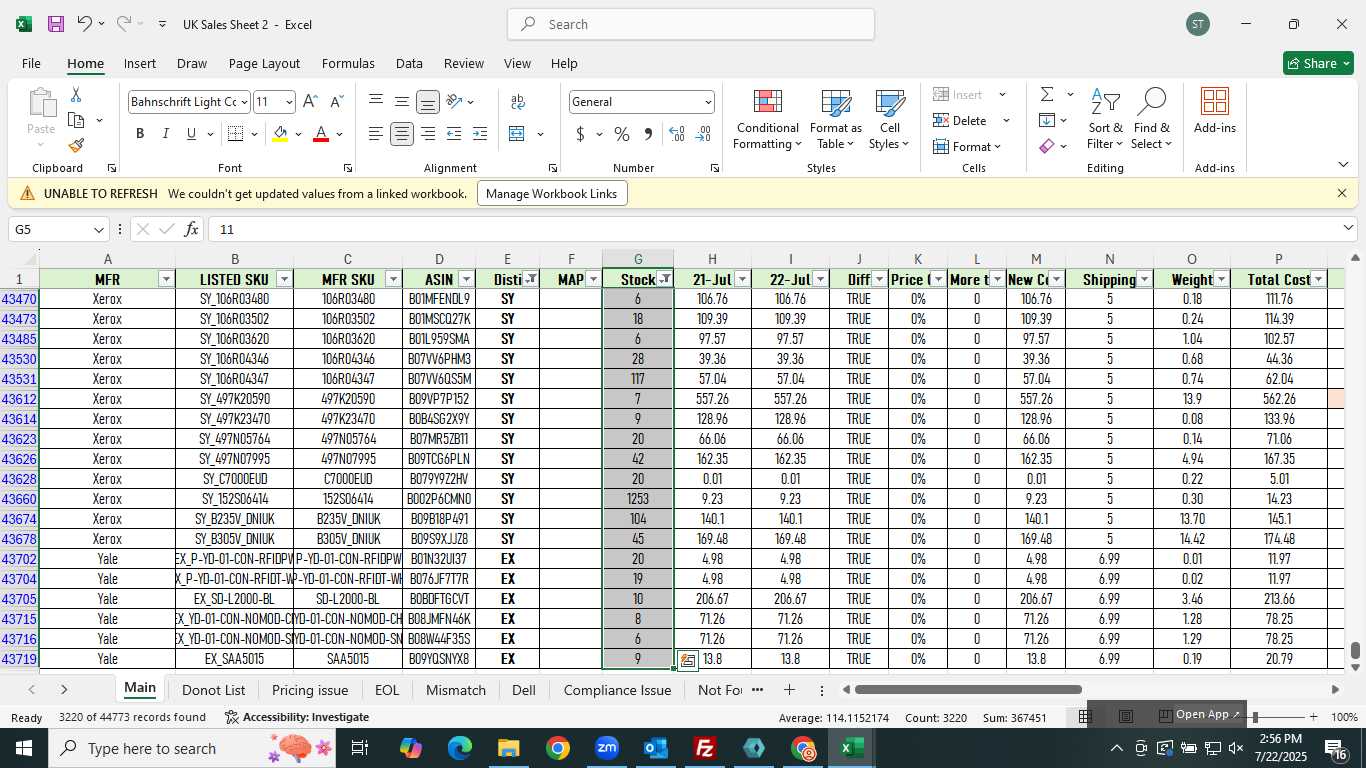1366x768 pixels.
Task: Click the Save icon in title bar
Action: tap(56, 24)
